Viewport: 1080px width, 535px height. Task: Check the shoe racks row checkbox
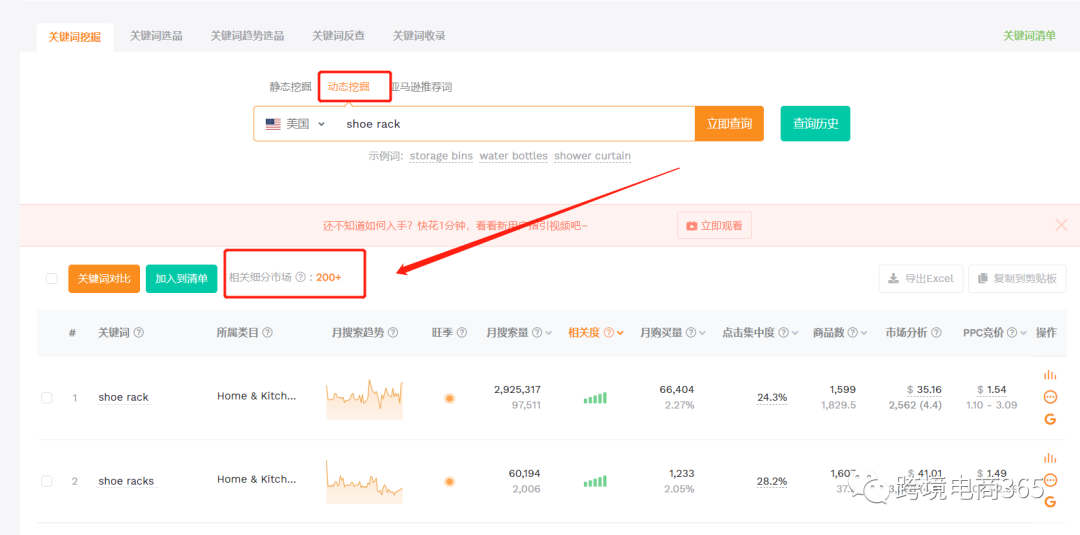(x=47, y=481)
